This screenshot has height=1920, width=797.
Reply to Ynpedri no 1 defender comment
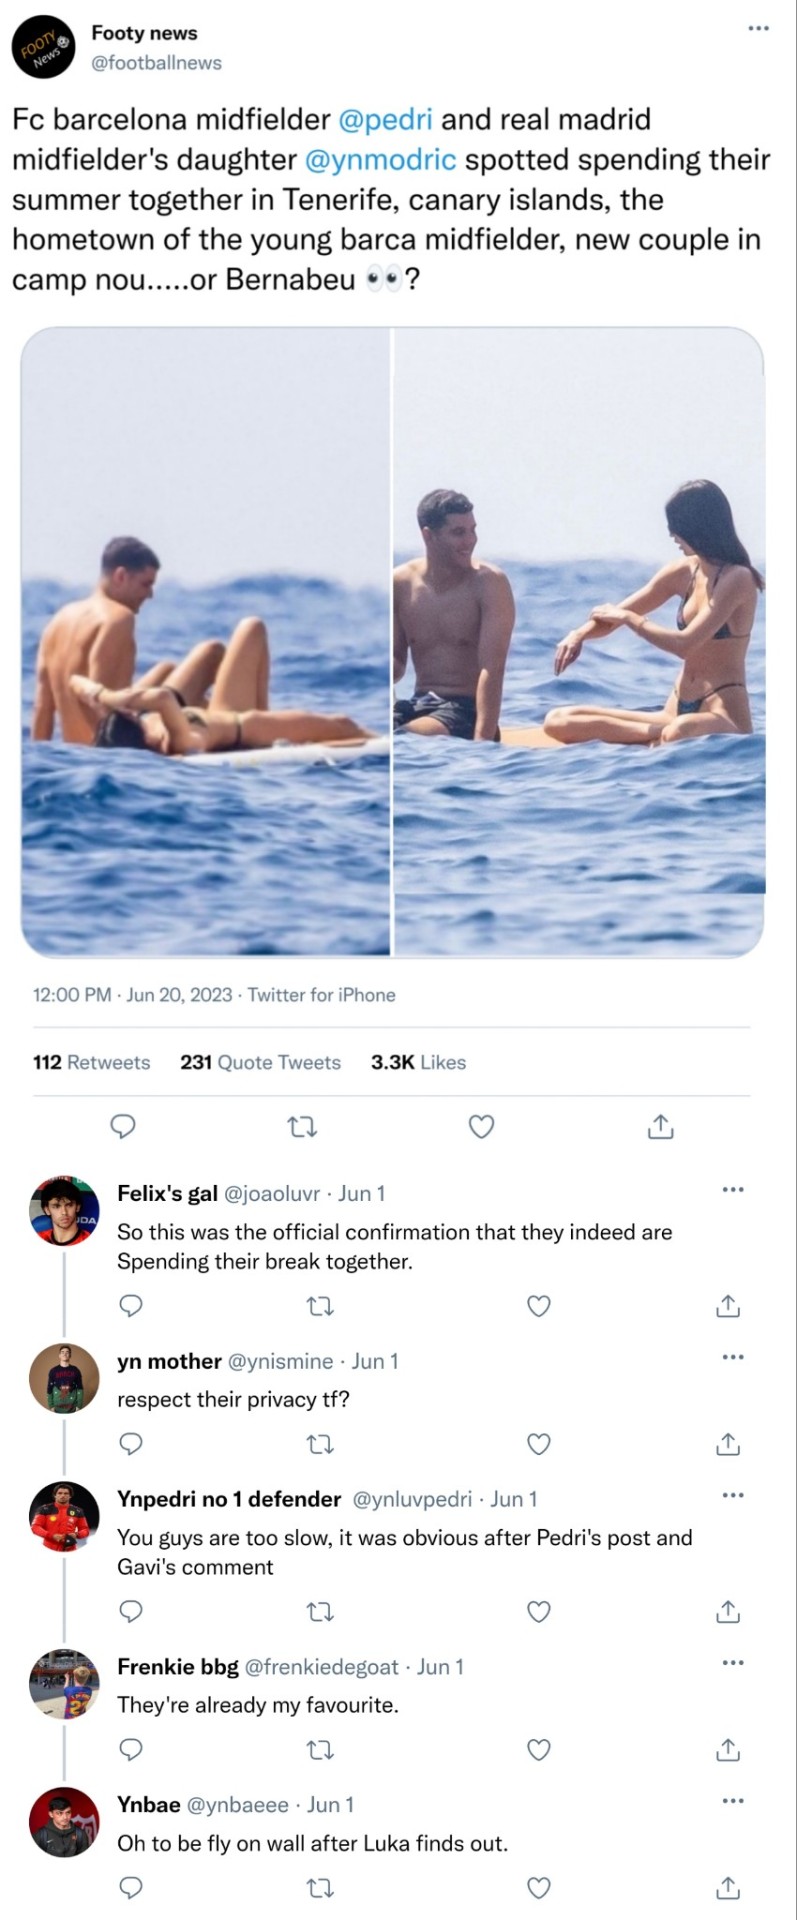131,1611
